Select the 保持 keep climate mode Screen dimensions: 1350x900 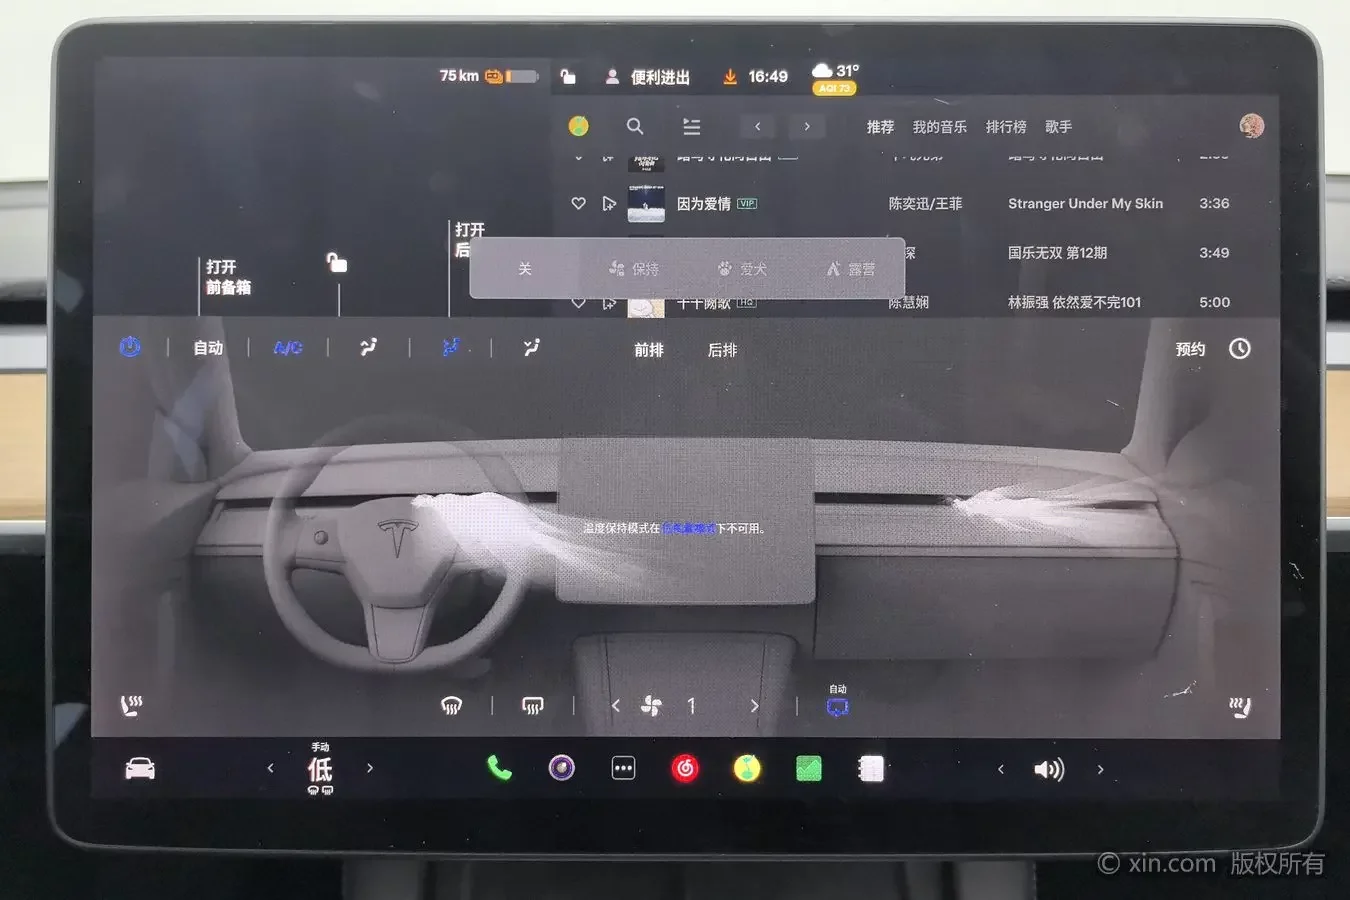click(x=634, y=269)
